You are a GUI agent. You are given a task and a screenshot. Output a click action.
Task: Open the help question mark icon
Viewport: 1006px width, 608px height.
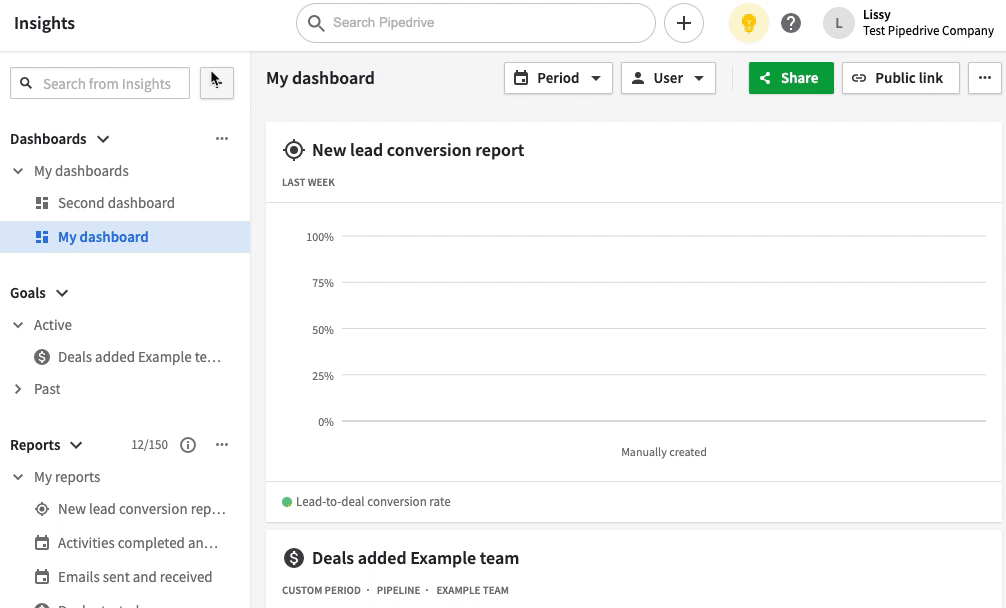coord(791,22)
